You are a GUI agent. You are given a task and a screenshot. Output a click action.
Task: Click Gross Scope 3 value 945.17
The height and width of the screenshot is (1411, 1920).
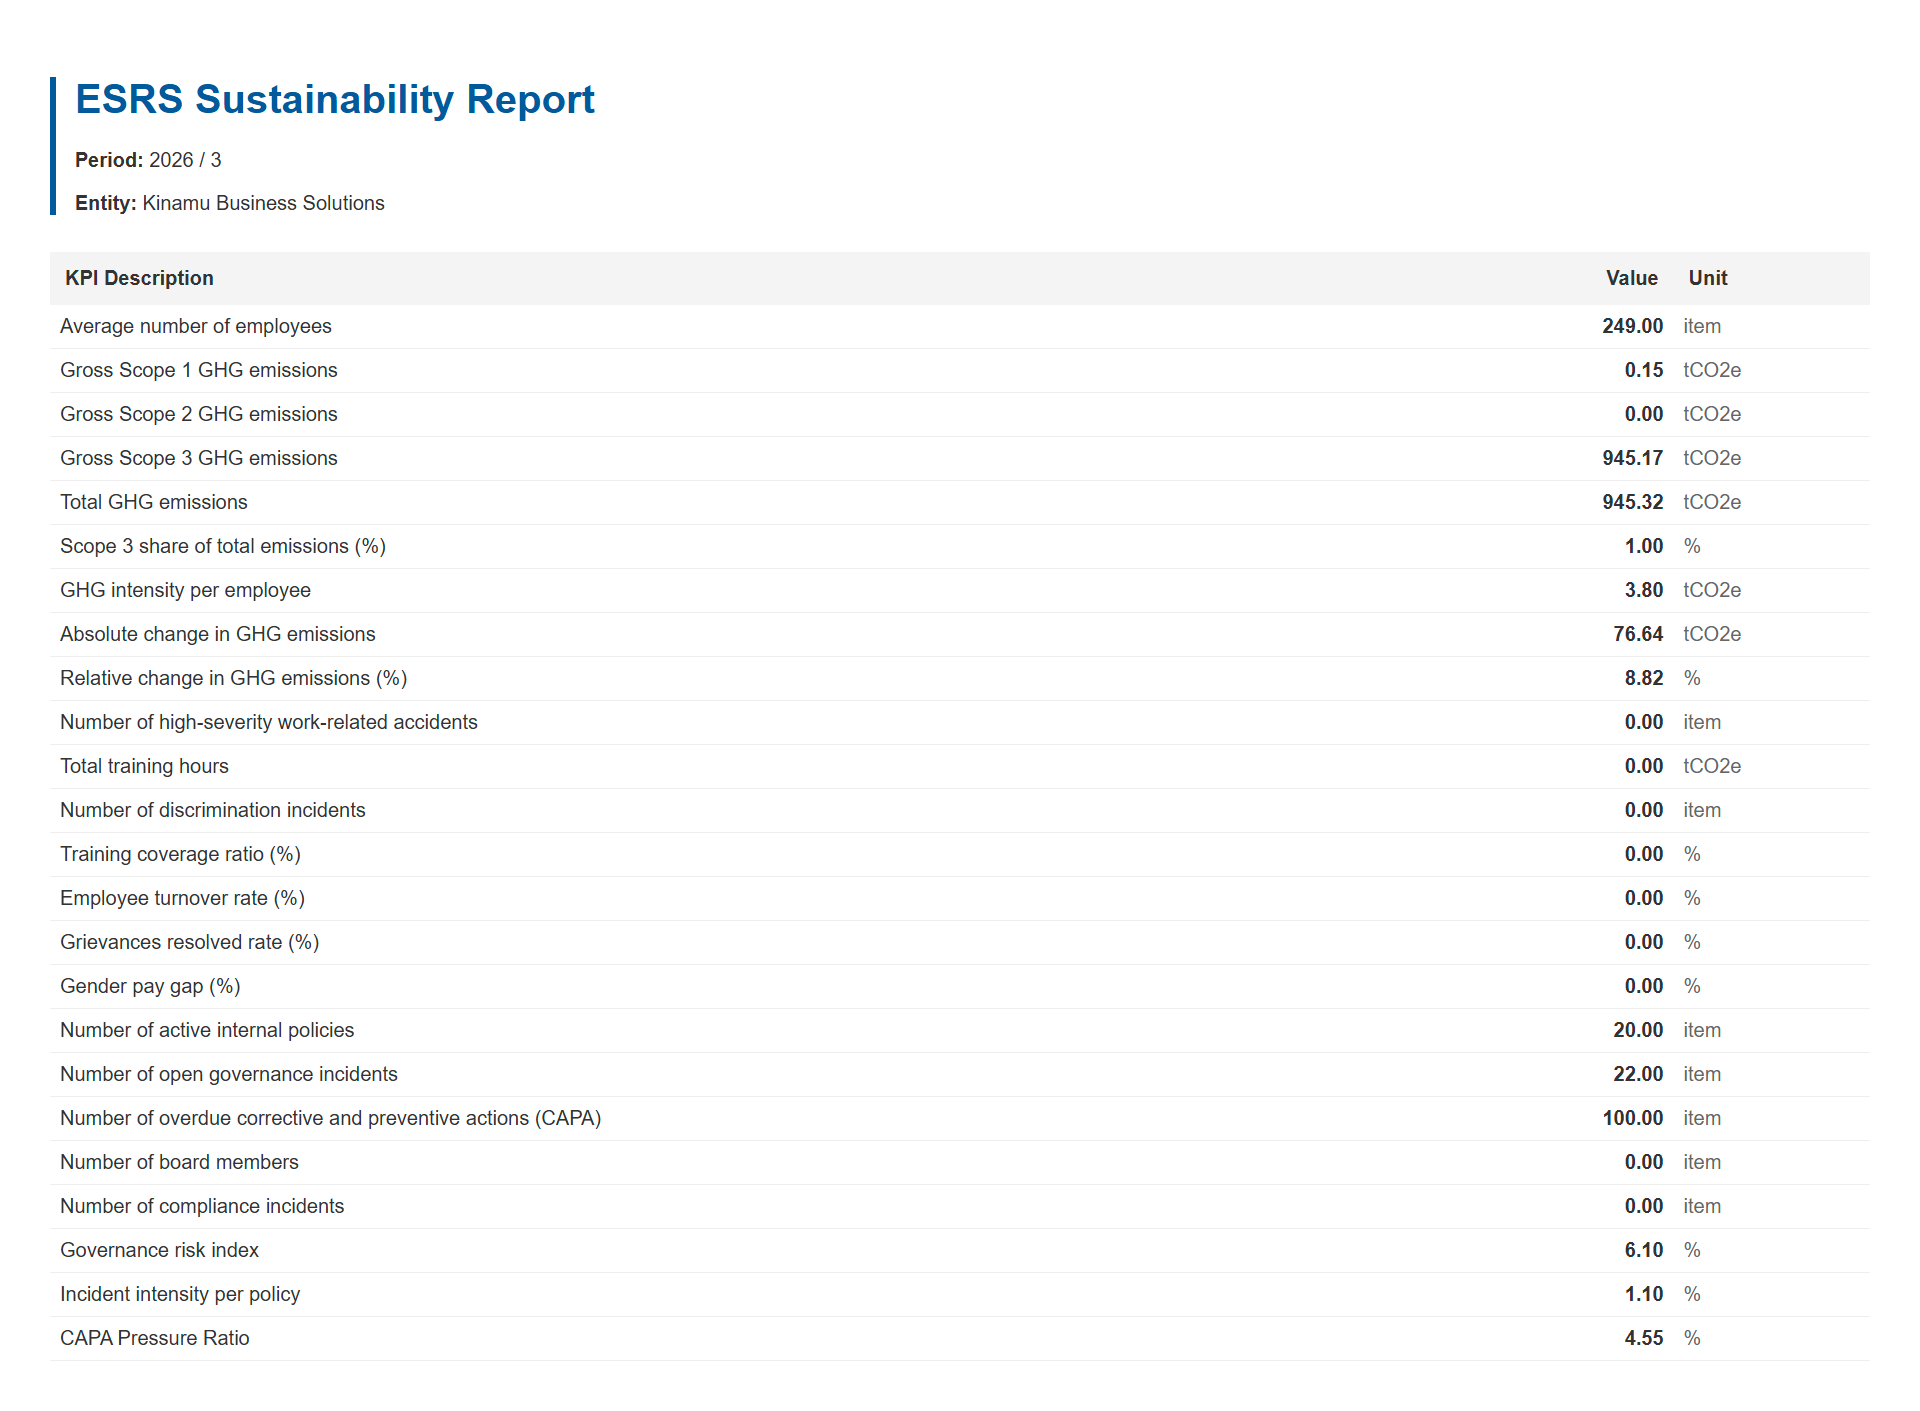1632,458
